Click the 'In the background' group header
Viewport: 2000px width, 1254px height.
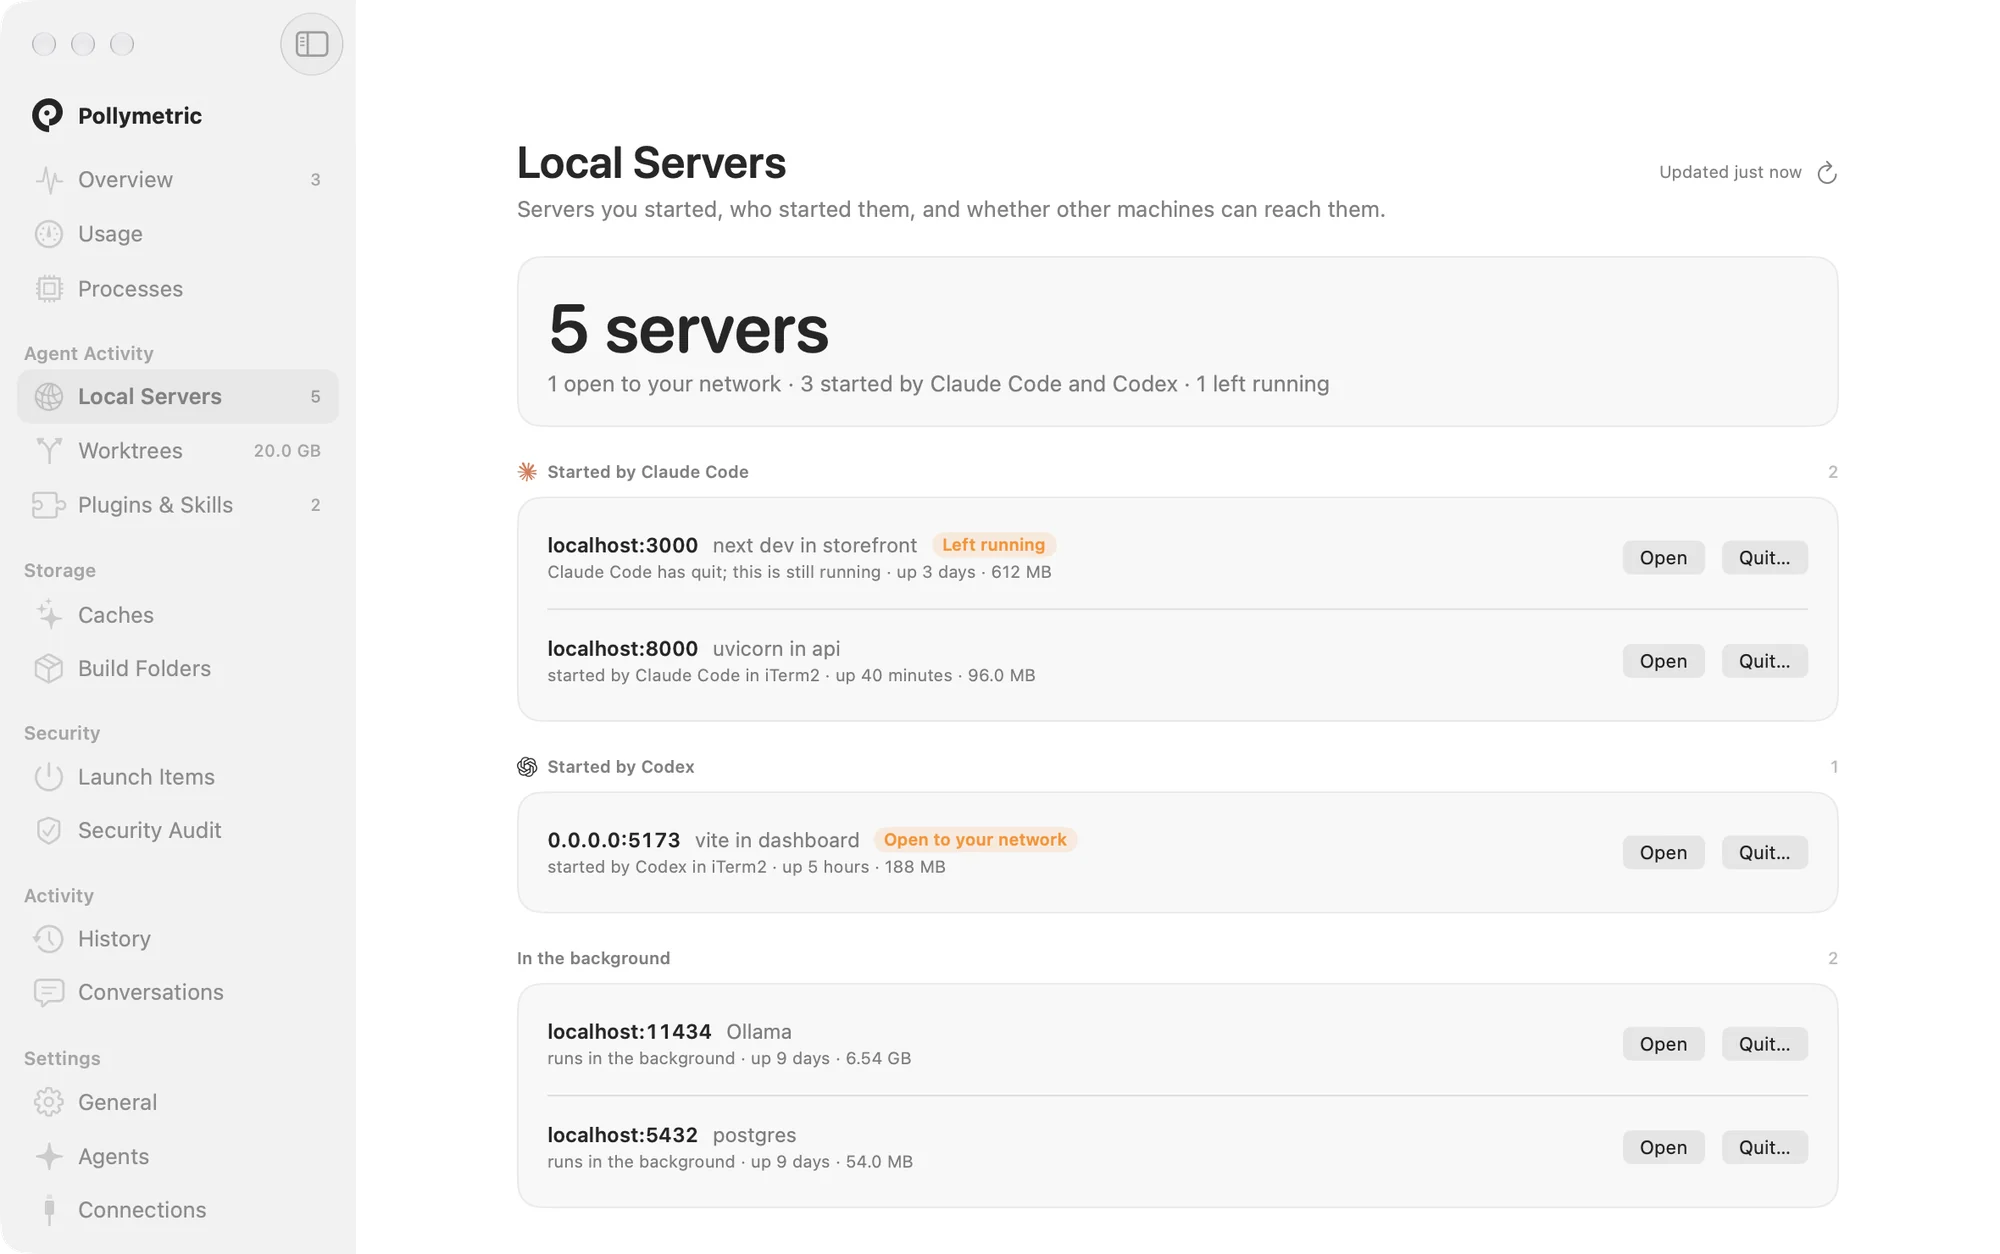click(593, 958)
